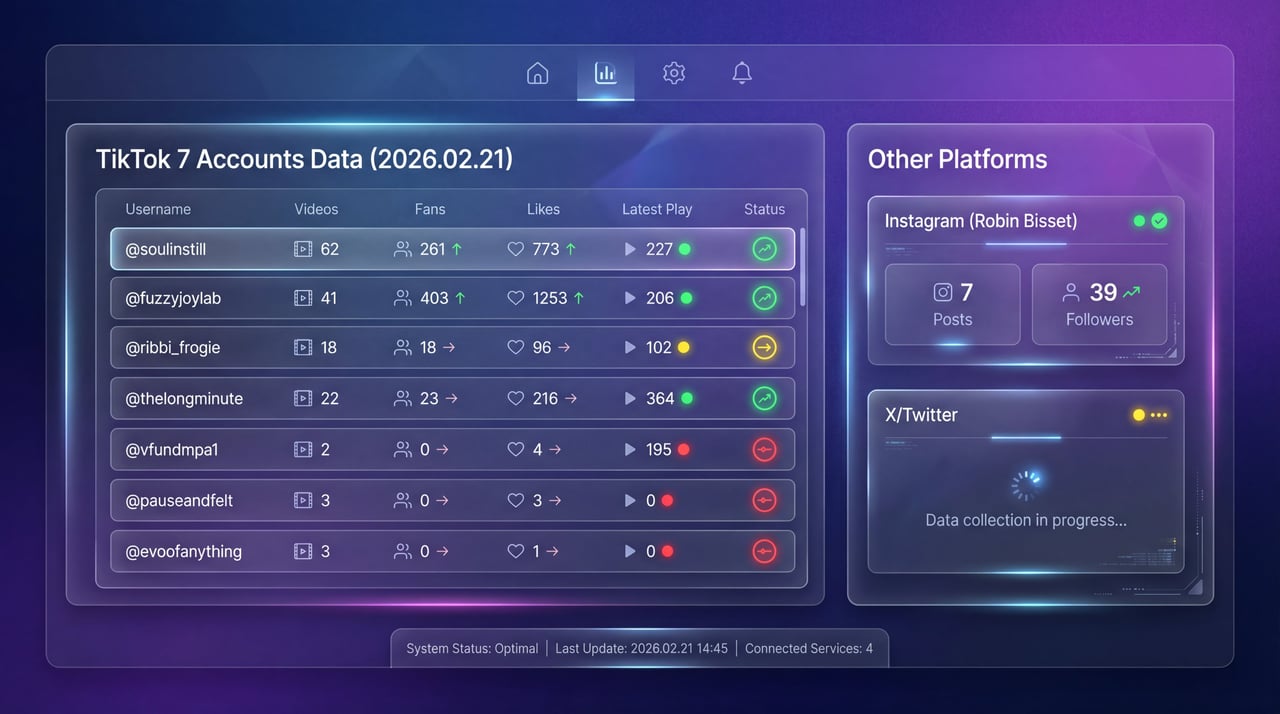Screen dimensions: 1280x714
Task: Click the likes heart icon for @vfundmpa1
Action: [516, 450]
